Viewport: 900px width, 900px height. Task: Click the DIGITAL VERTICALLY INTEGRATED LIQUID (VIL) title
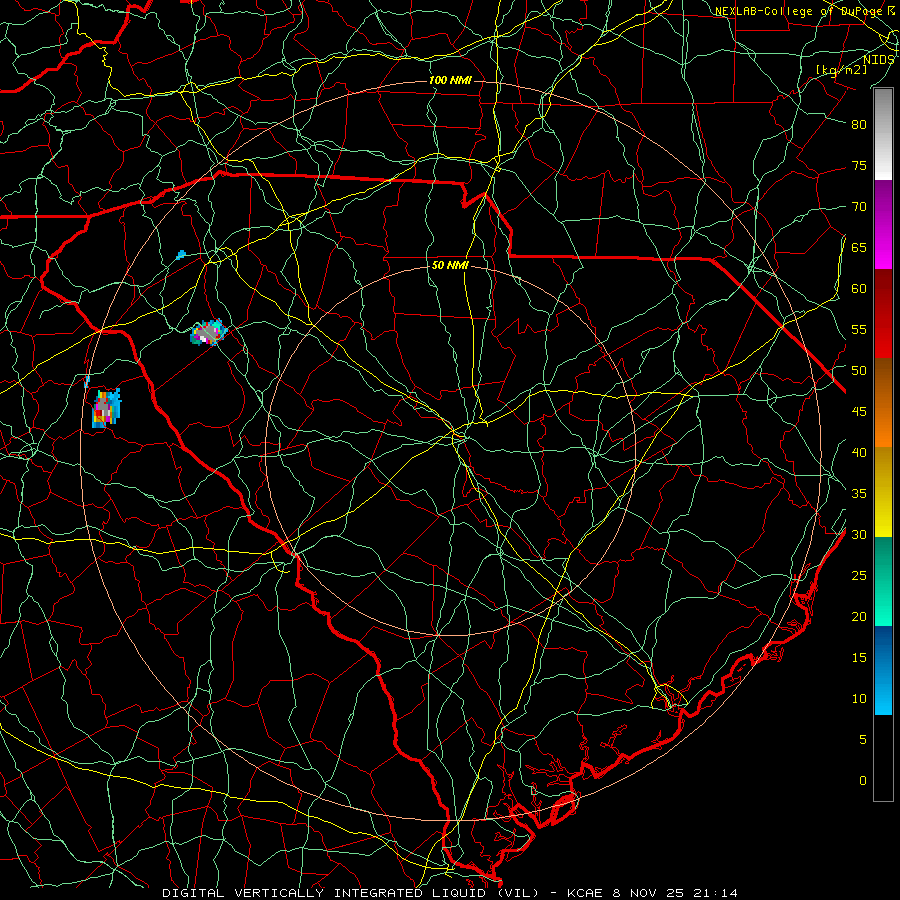pyautogui.click(x=351, y=893)
